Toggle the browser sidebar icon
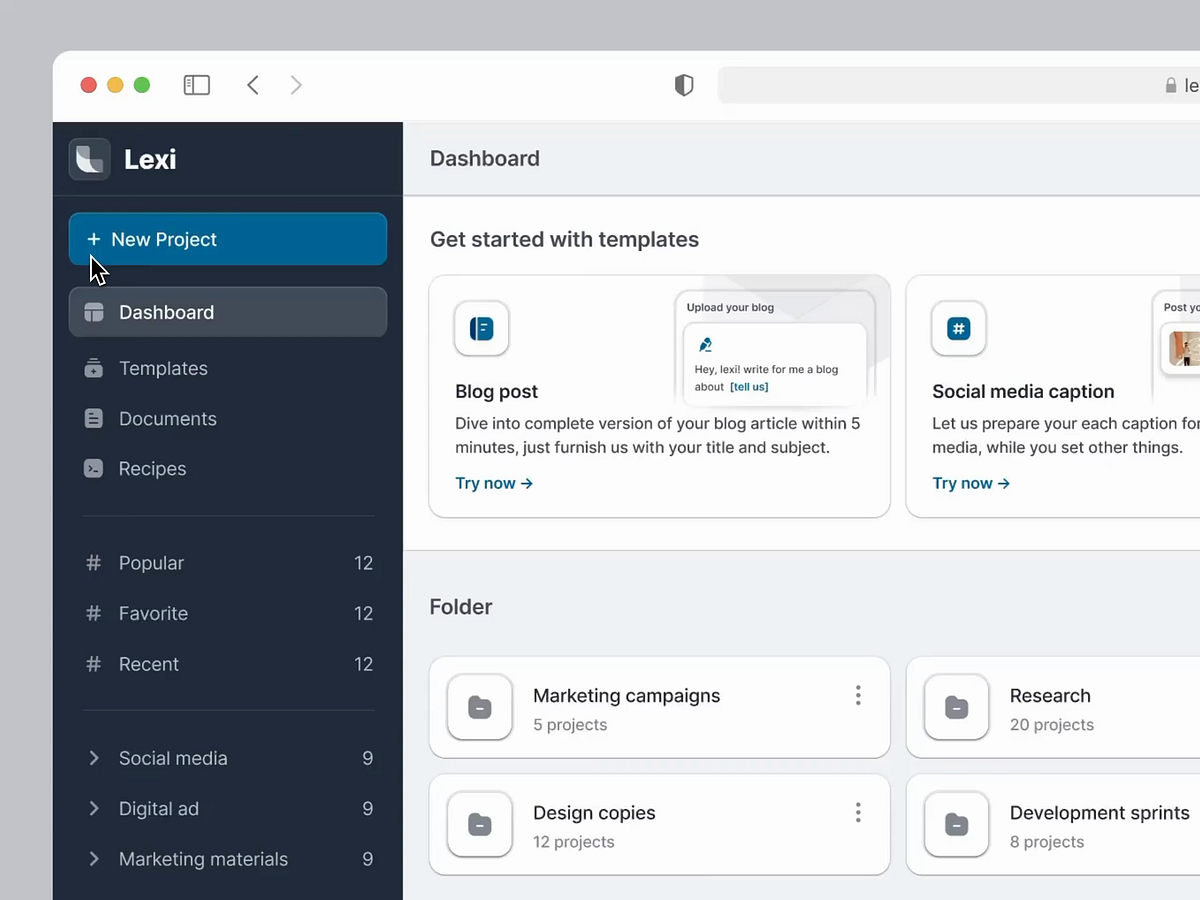The height and width of the screenshot is (900, 1200). (197, 85)
